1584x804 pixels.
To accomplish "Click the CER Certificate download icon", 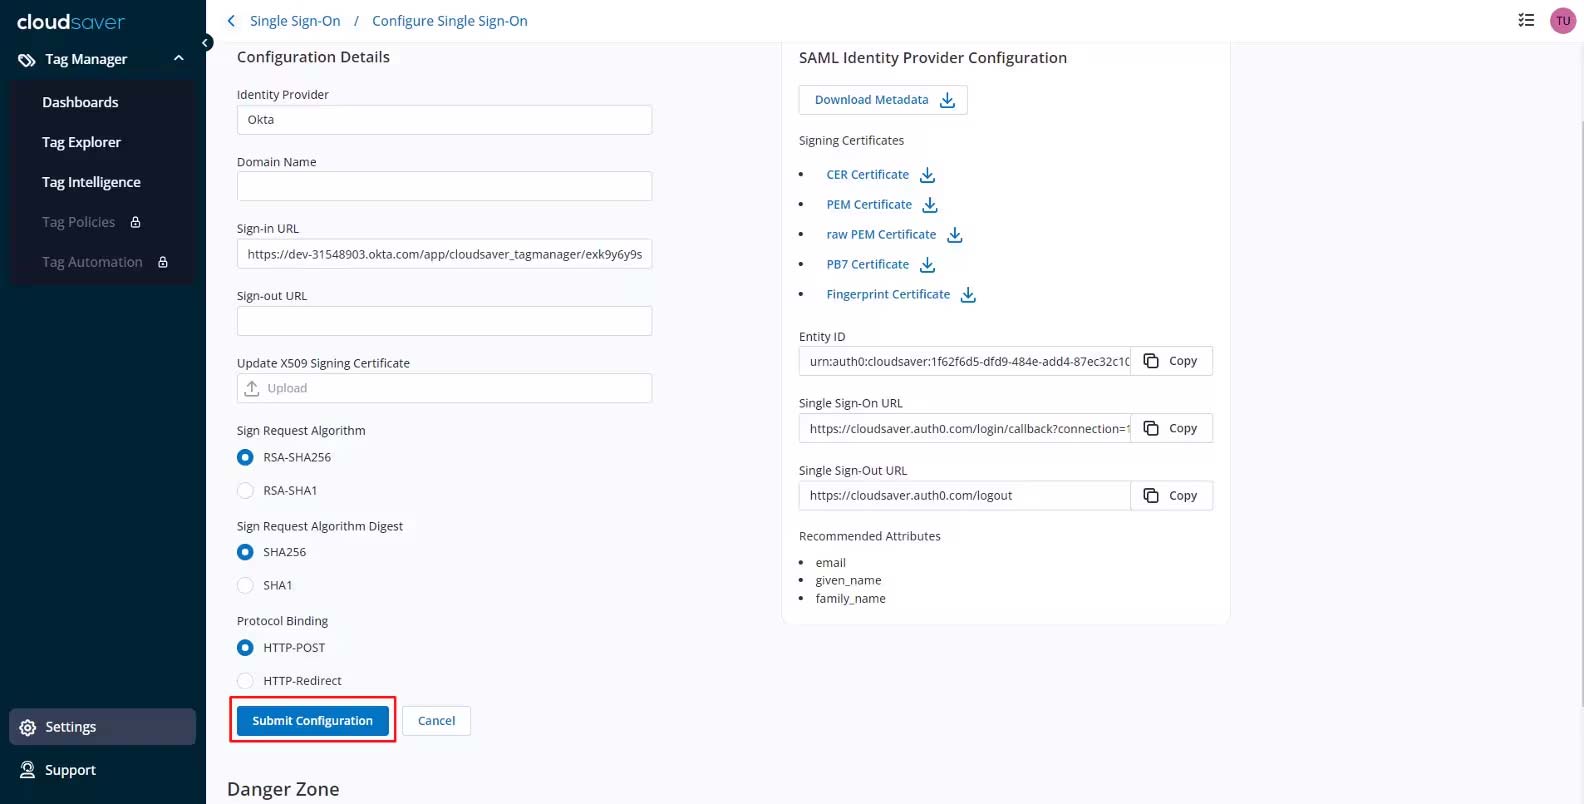I will [x=927, y=175].
